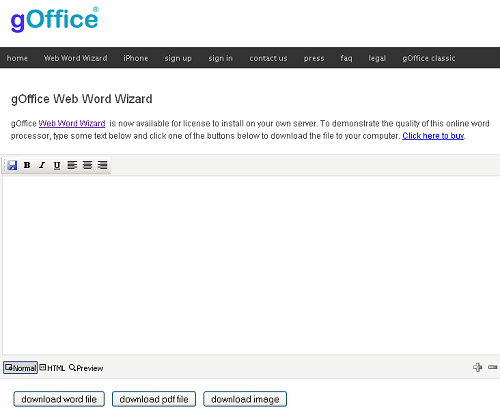500x414 pixels.
Task: Open the contact us page
Action: [x=268, y=58]
